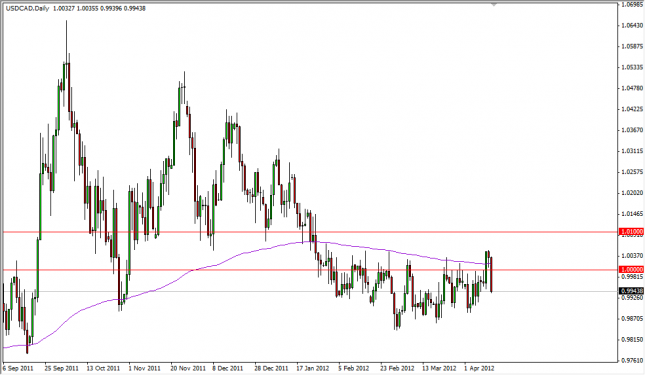Click the 0.99815 price axis label

point(632,277)
